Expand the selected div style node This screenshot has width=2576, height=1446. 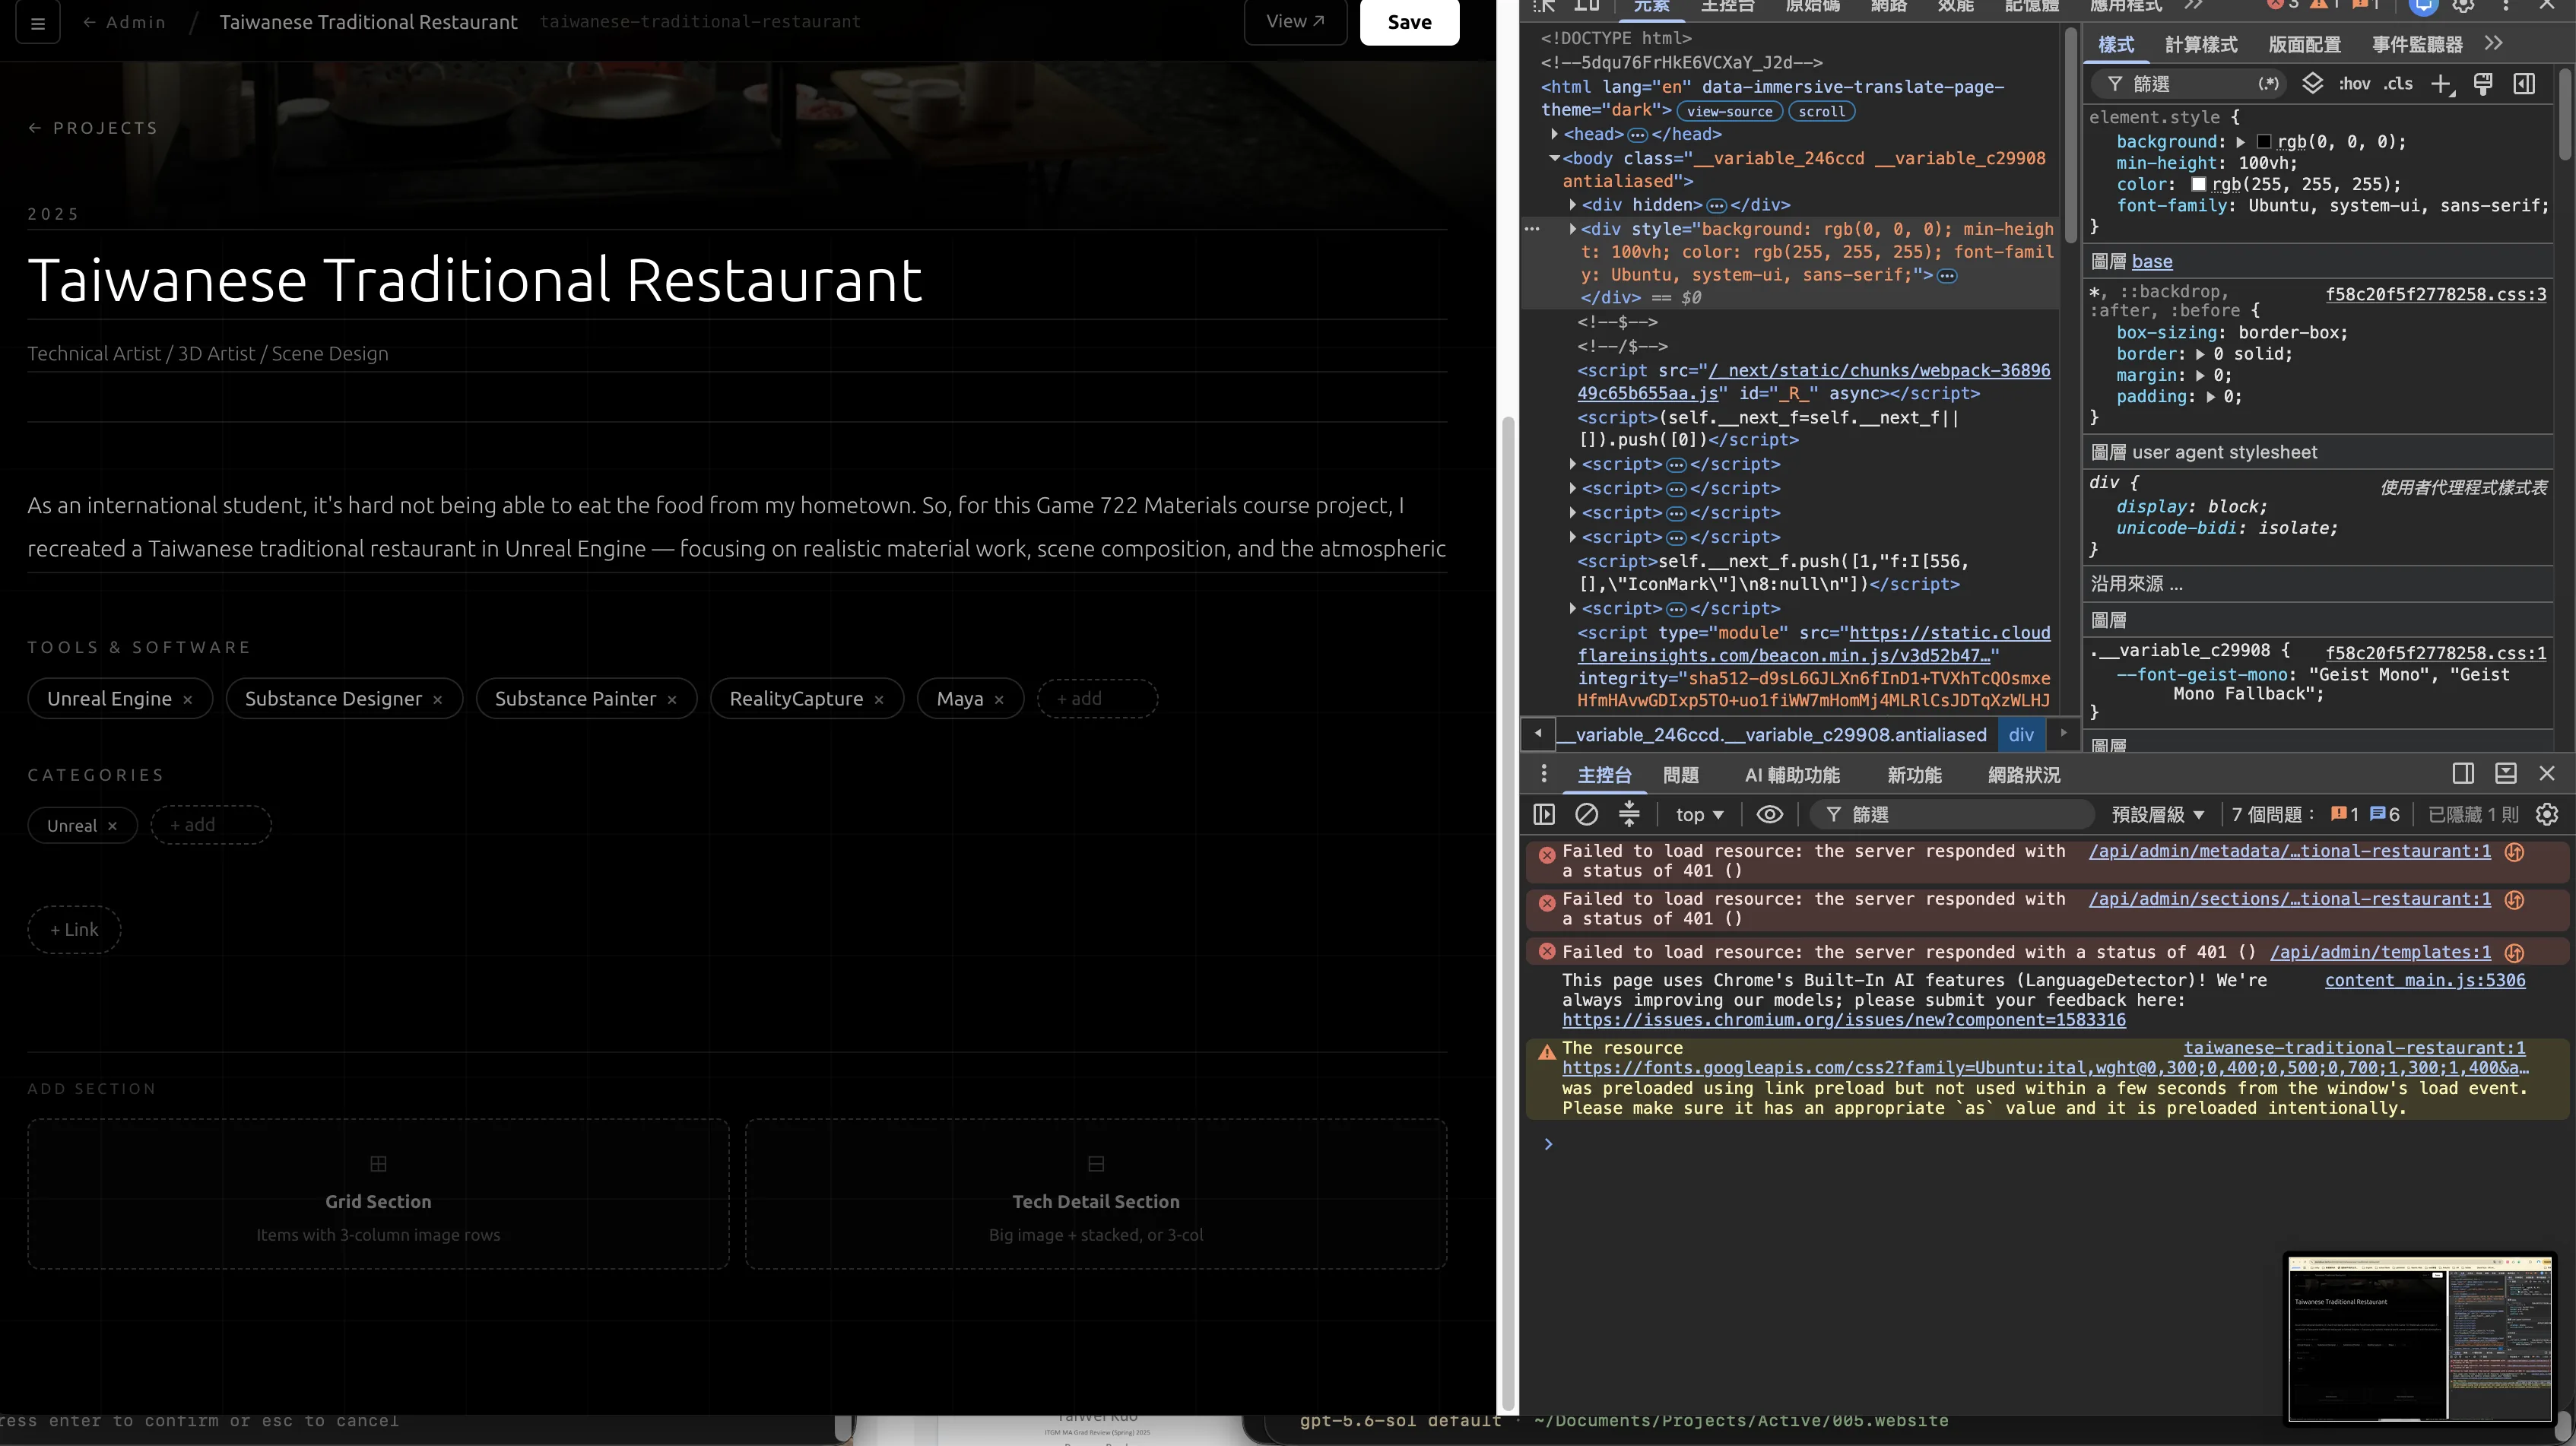[1573, 229]
